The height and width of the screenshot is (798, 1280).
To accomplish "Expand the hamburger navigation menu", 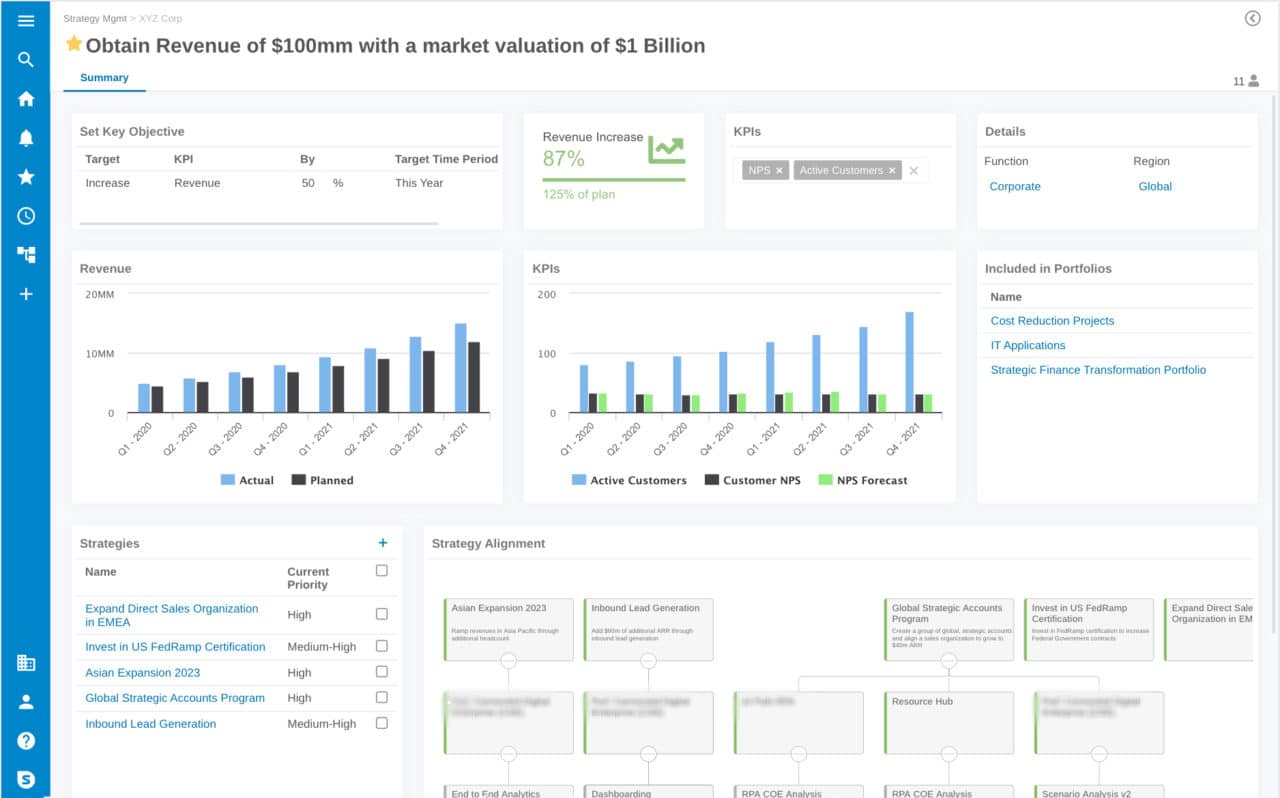I will pyautogui.click(x=26, y=20).
